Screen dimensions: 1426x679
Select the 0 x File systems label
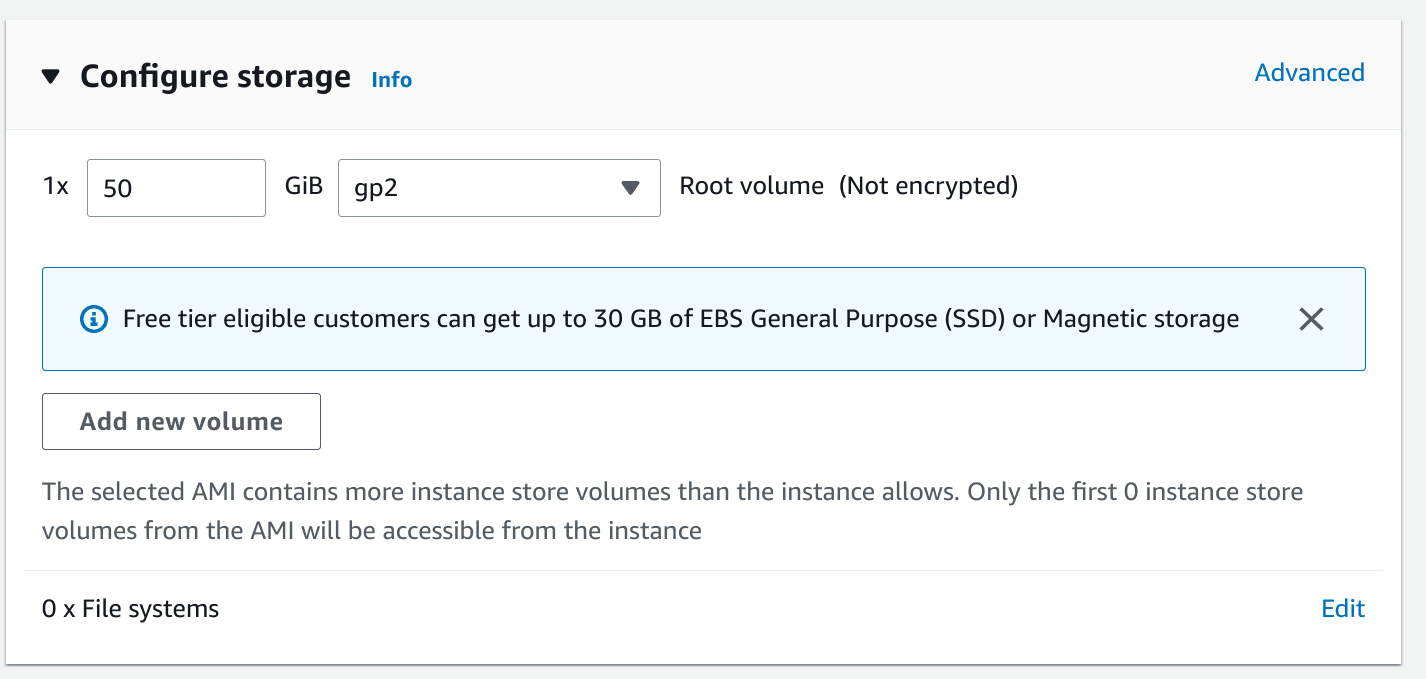point(130,609)
